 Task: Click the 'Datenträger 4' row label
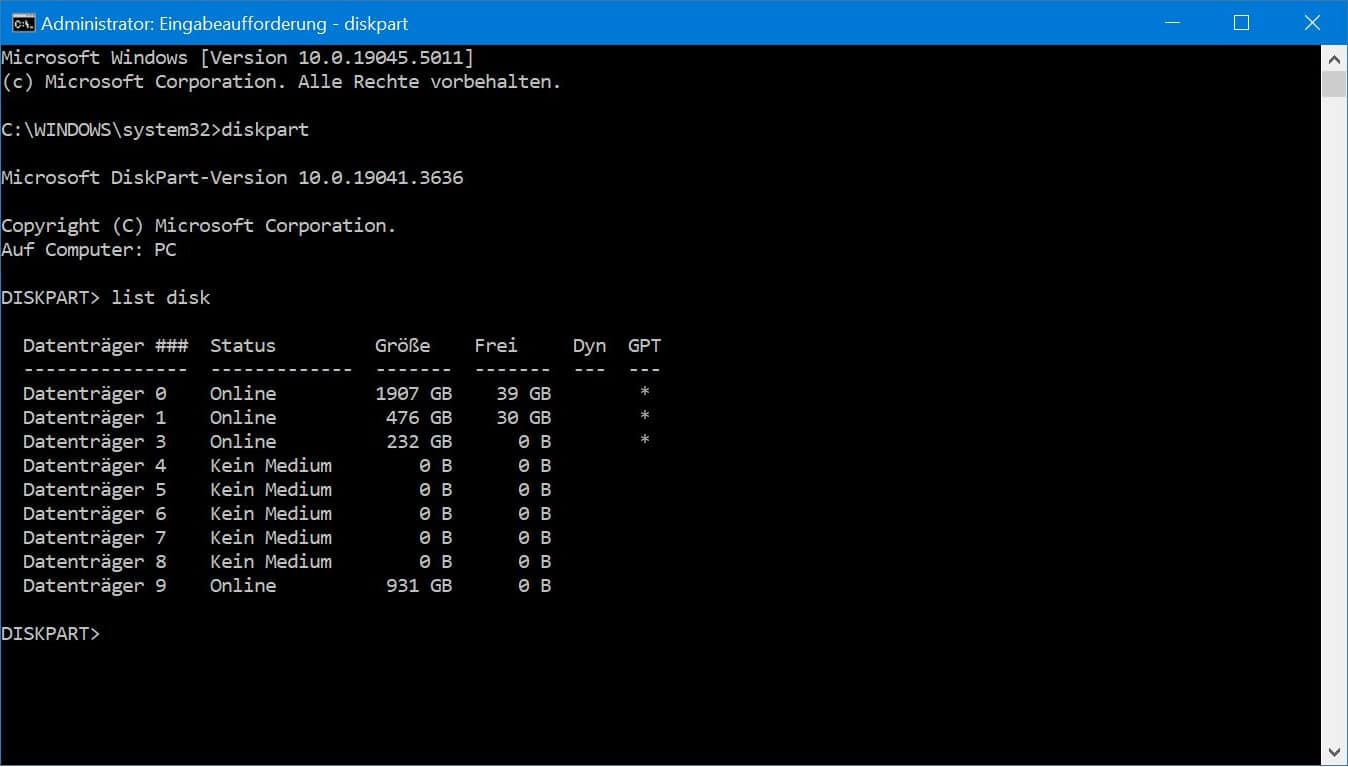click(x=95, y=466)
